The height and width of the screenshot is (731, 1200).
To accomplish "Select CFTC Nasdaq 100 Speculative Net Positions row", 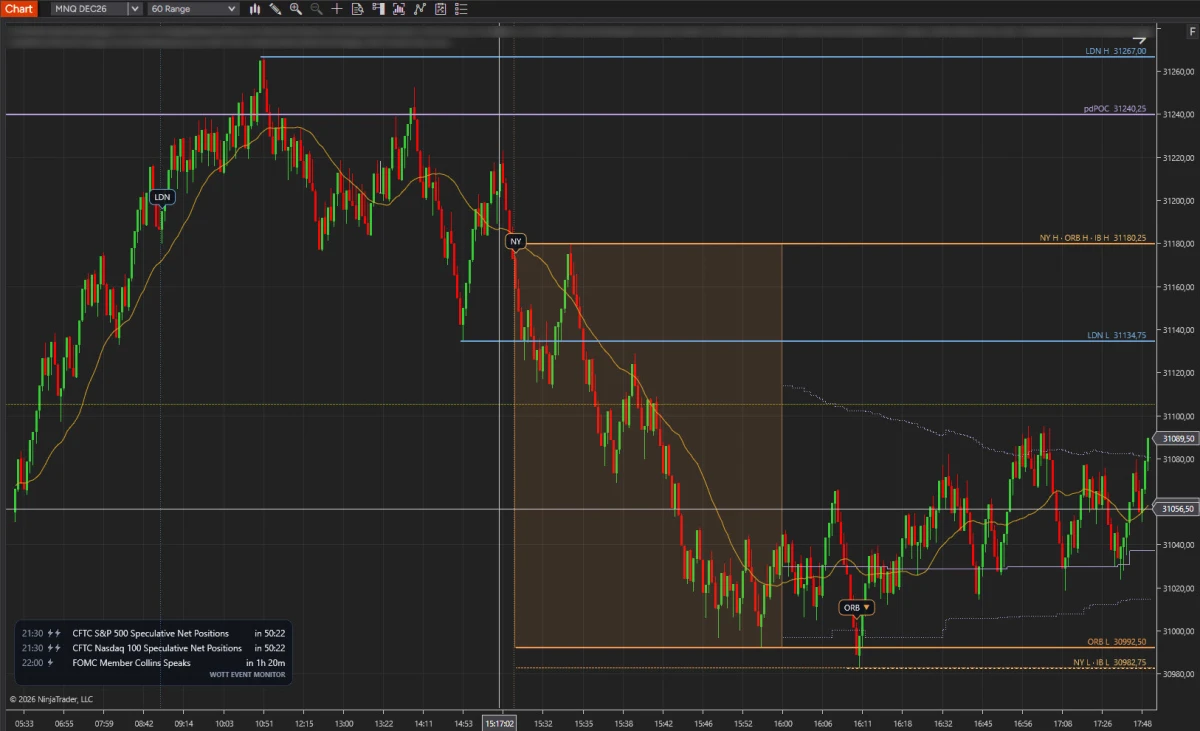I will 154,648.
